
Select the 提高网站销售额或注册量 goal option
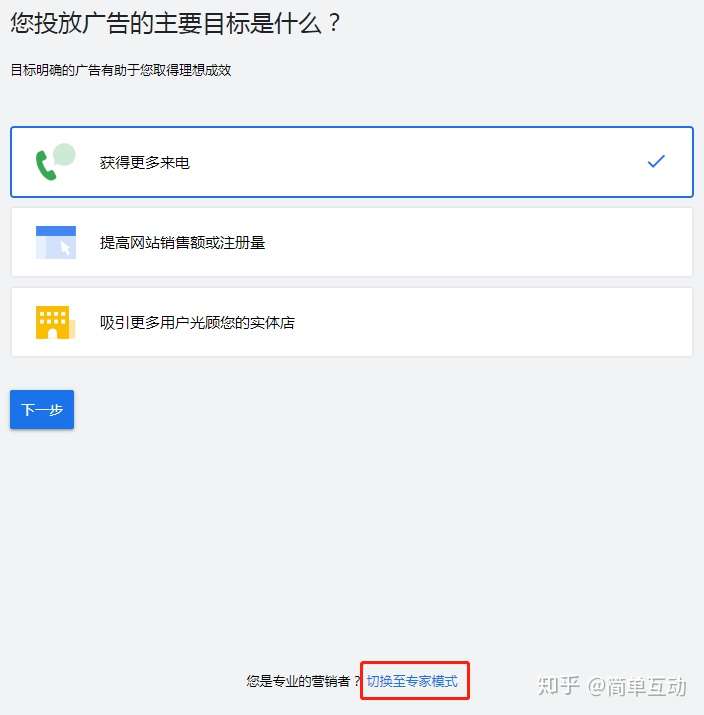(x=352, y=242)
